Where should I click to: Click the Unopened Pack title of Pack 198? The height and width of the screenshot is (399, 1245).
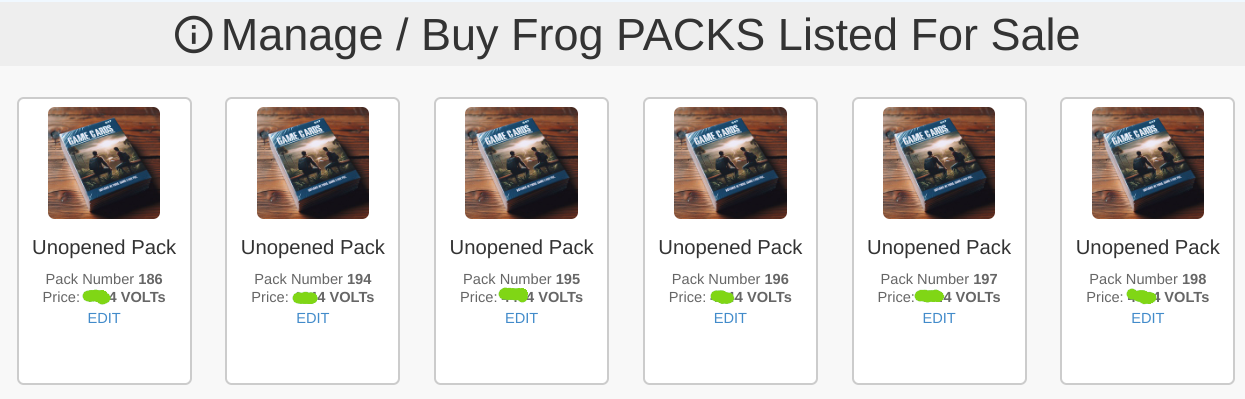1148,247
